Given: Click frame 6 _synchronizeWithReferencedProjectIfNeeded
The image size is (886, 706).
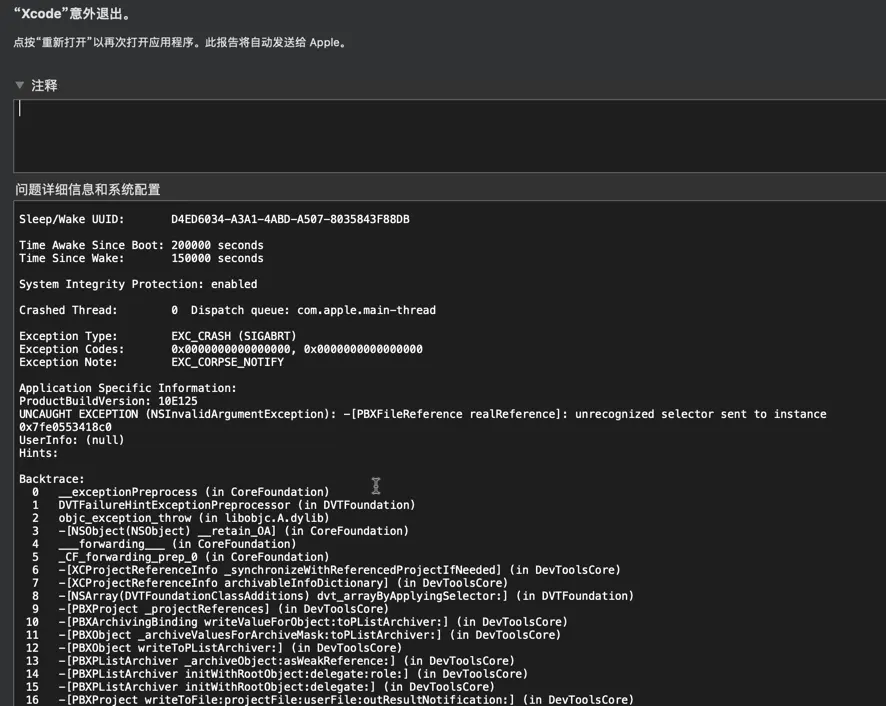Looking at the screenshot, I should click(x=325, y=570).
